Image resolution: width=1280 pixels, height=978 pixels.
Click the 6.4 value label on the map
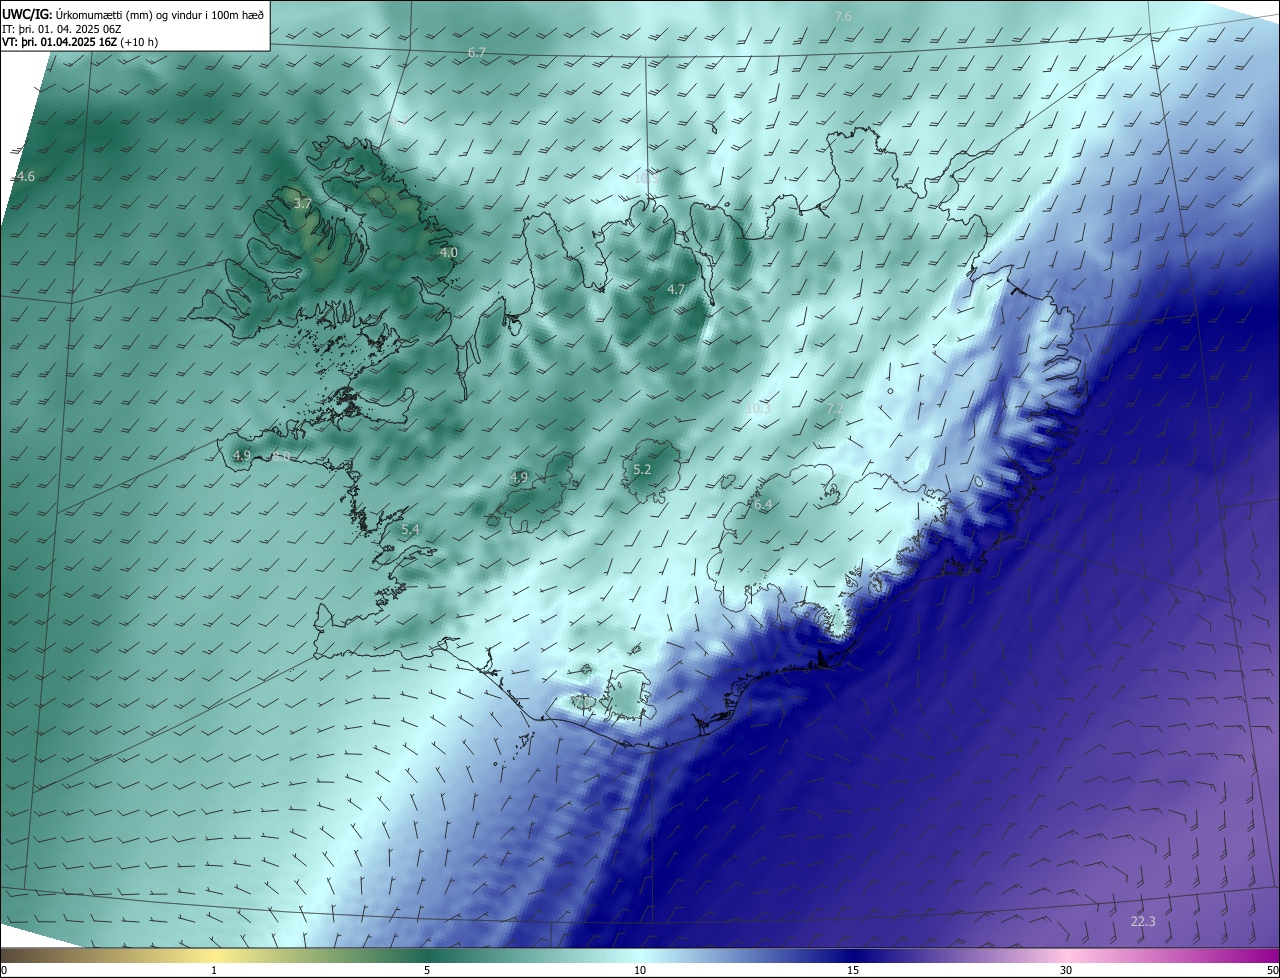pos(763,505)
